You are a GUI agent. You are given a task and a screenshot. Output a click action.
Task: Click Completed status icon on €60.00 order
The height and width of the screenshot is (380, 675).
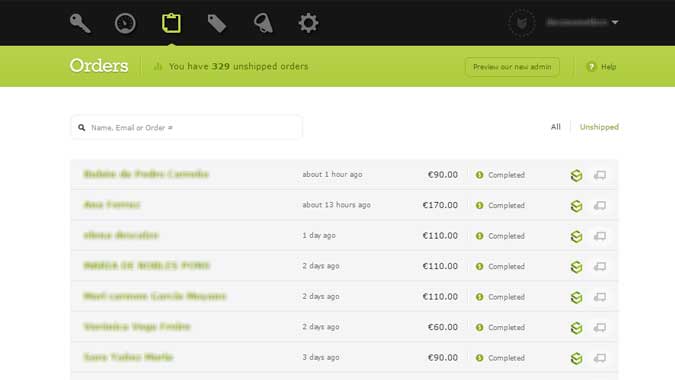[x=480, y=327]
